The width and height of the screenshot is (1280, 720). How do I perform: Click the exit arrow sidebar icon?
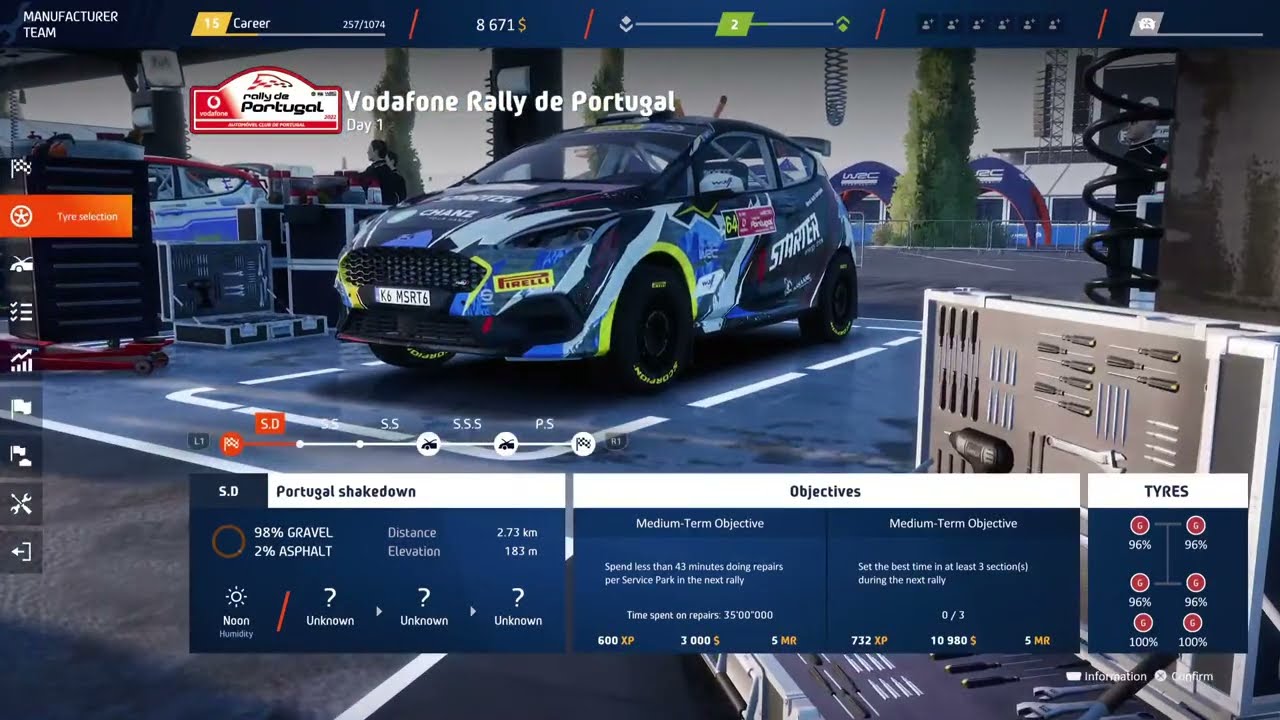[x=21, y=552]
